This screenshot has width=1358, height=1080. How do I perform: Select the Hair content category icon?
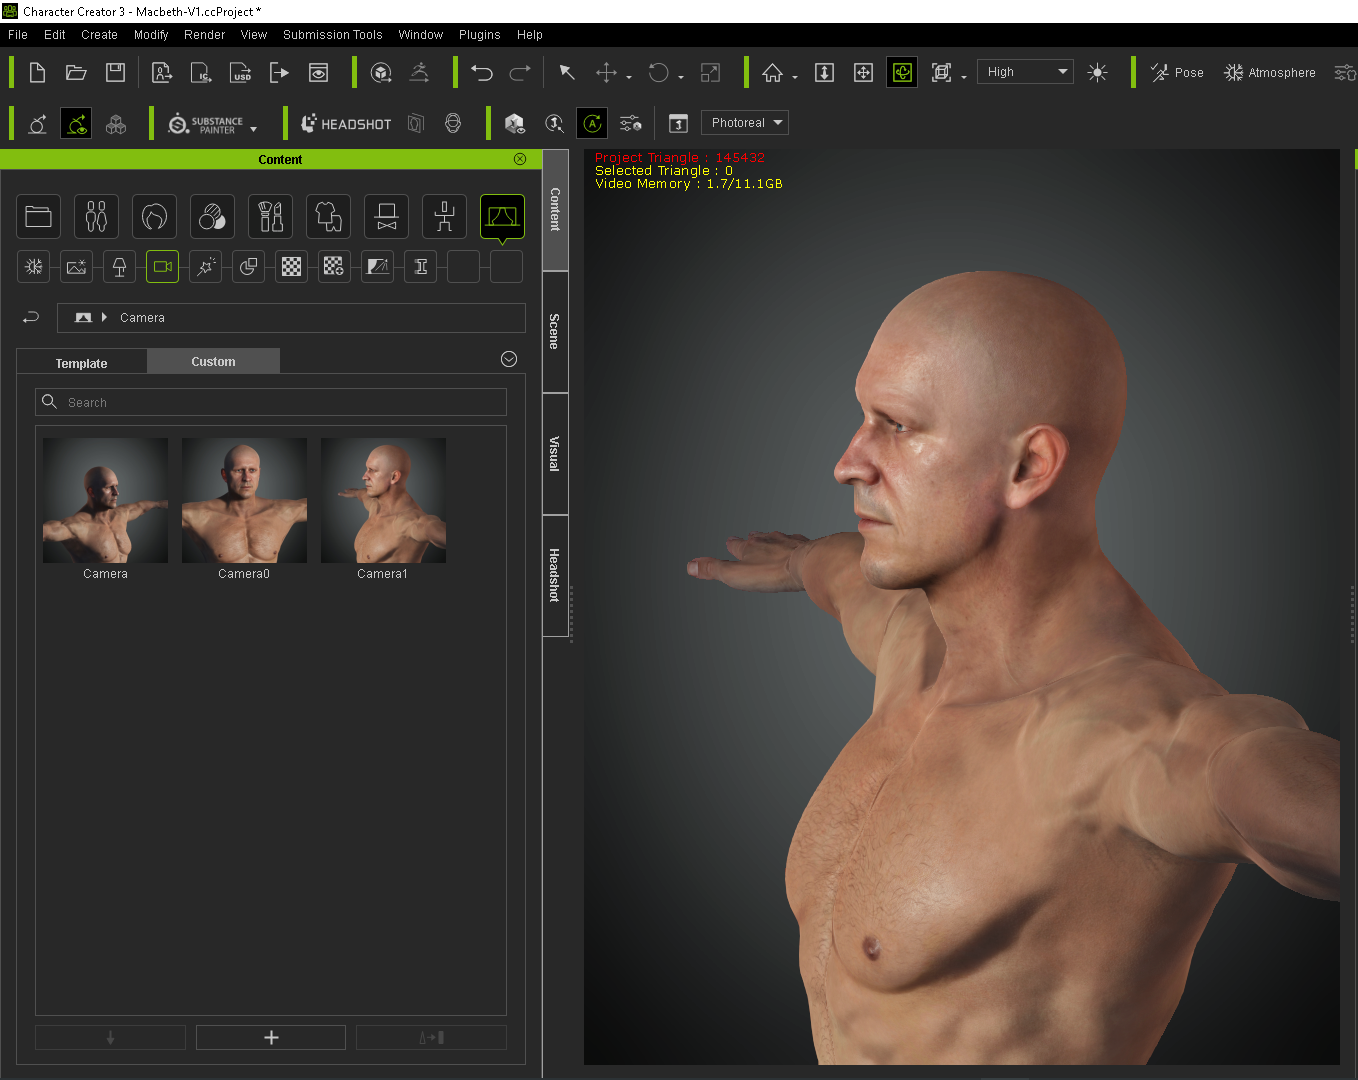click(x=154, y=216)
